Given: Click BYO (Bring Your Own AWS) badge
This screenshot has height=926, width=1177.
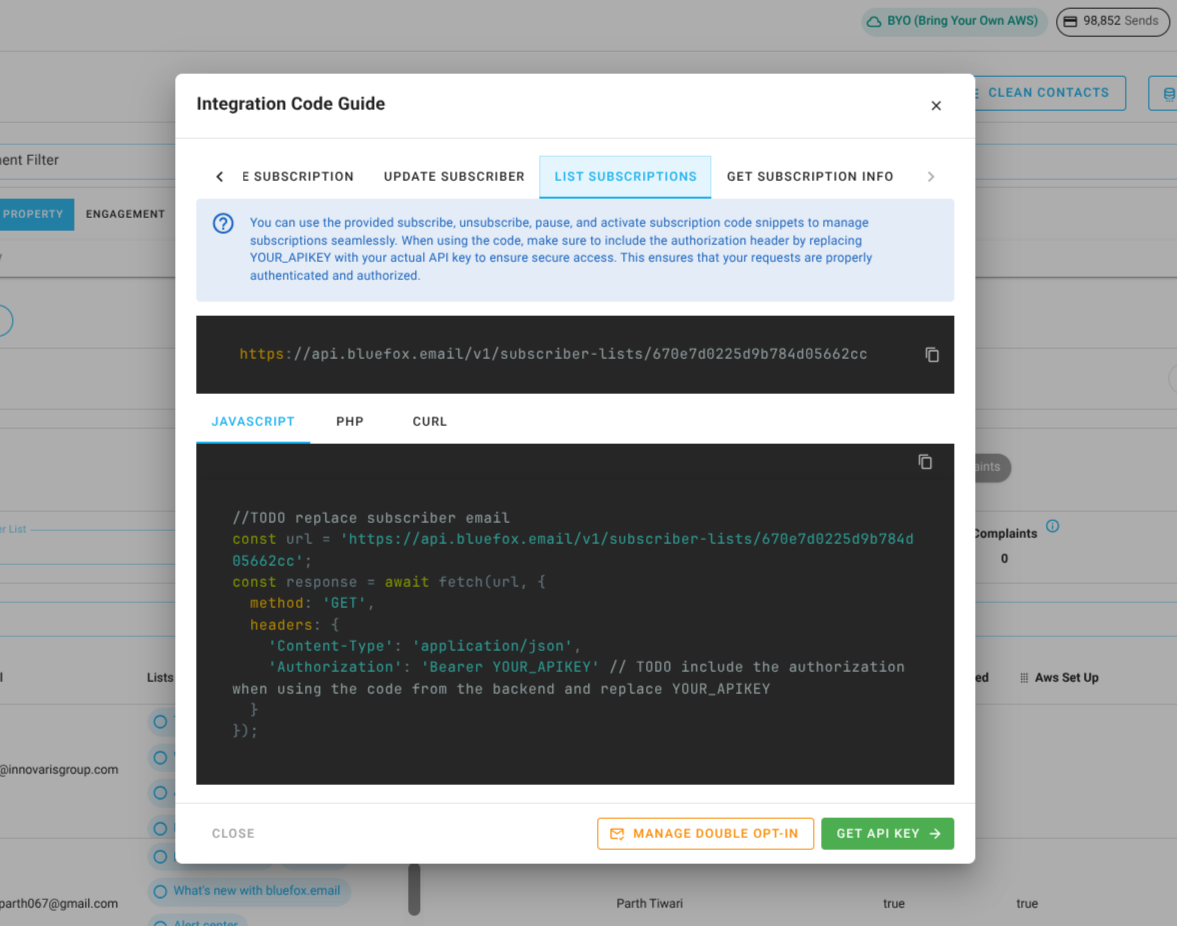Looking at the screenshot, I should (954, 21).
